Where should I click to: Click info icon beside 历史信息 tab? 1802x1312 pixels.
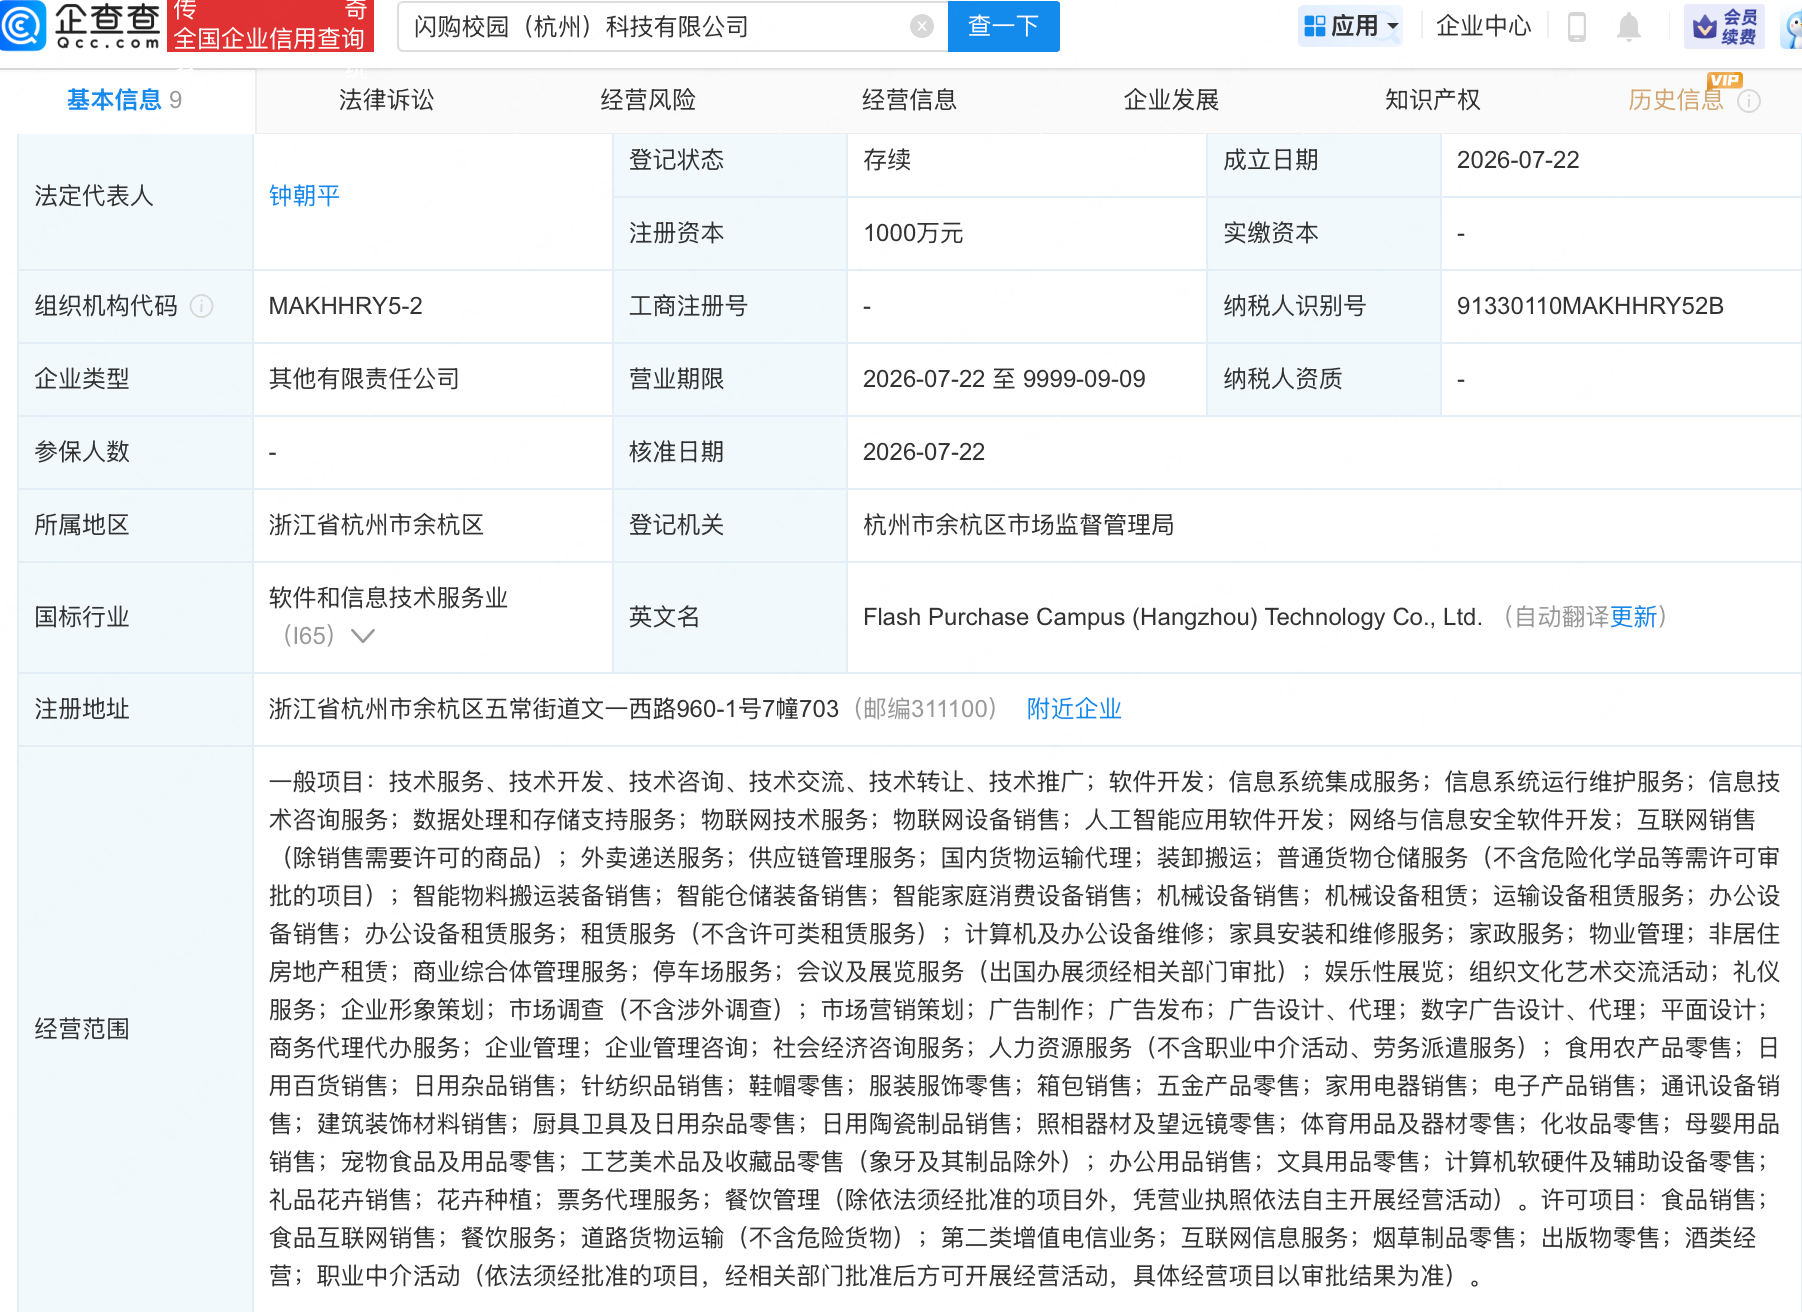1749,101
